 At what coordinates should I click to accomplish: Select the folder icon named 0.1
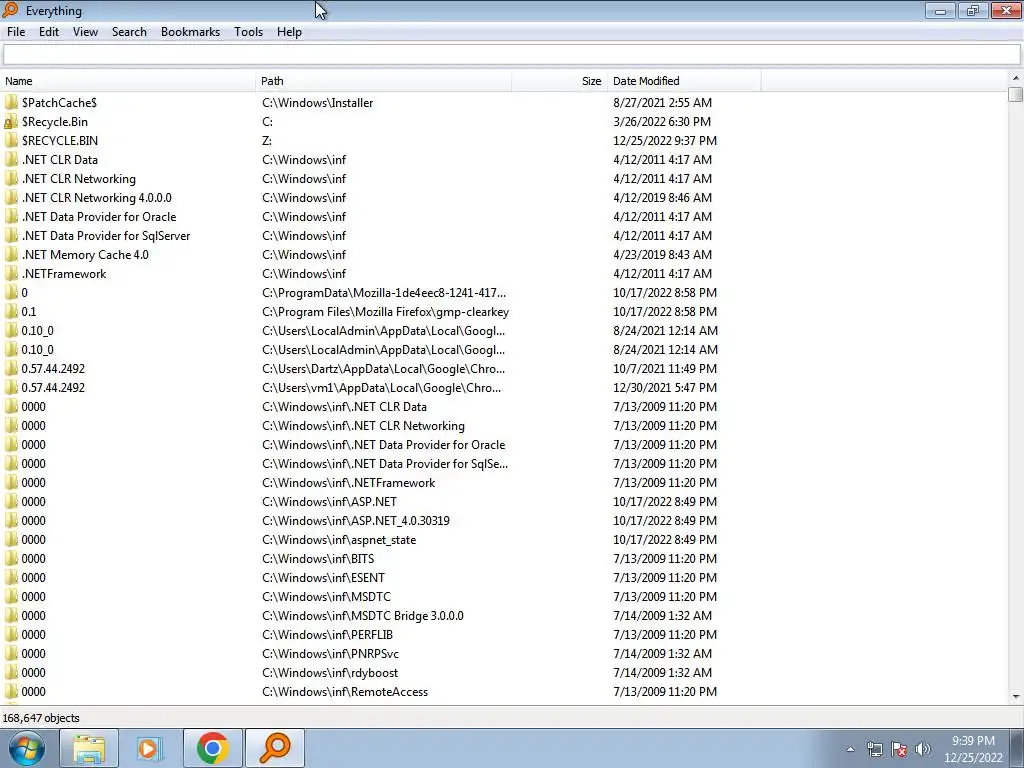click(x=11, y=312)
